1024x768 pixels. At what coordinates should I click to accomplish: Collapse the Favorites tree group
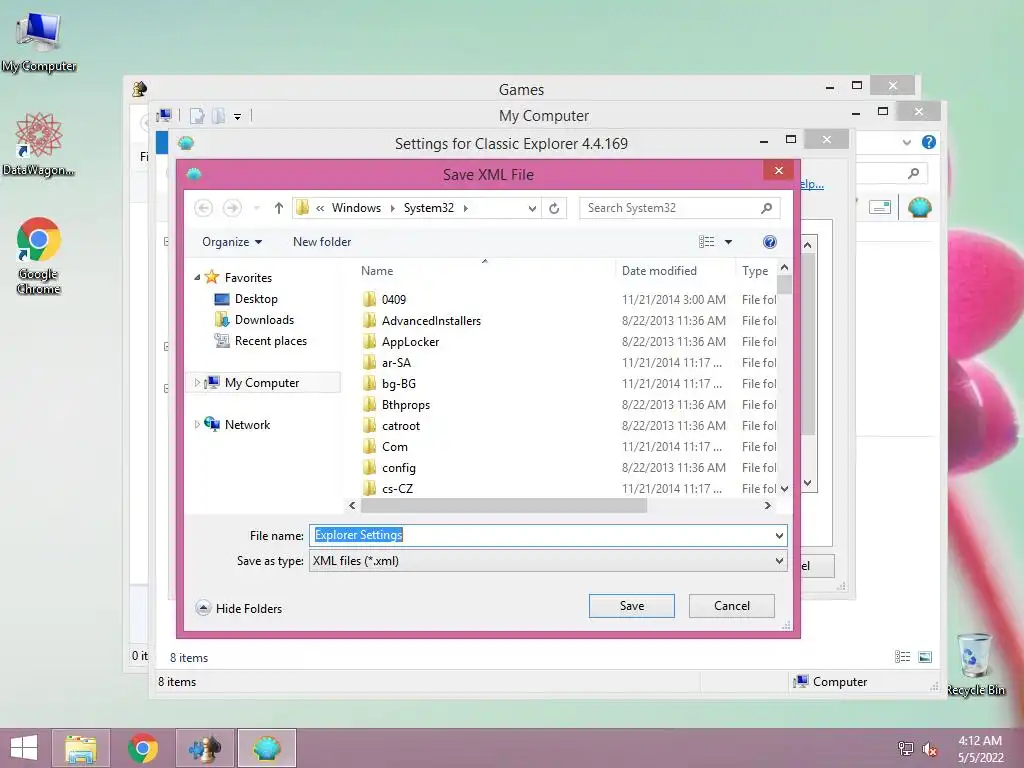pyautogui.click(x=197, y=278)
